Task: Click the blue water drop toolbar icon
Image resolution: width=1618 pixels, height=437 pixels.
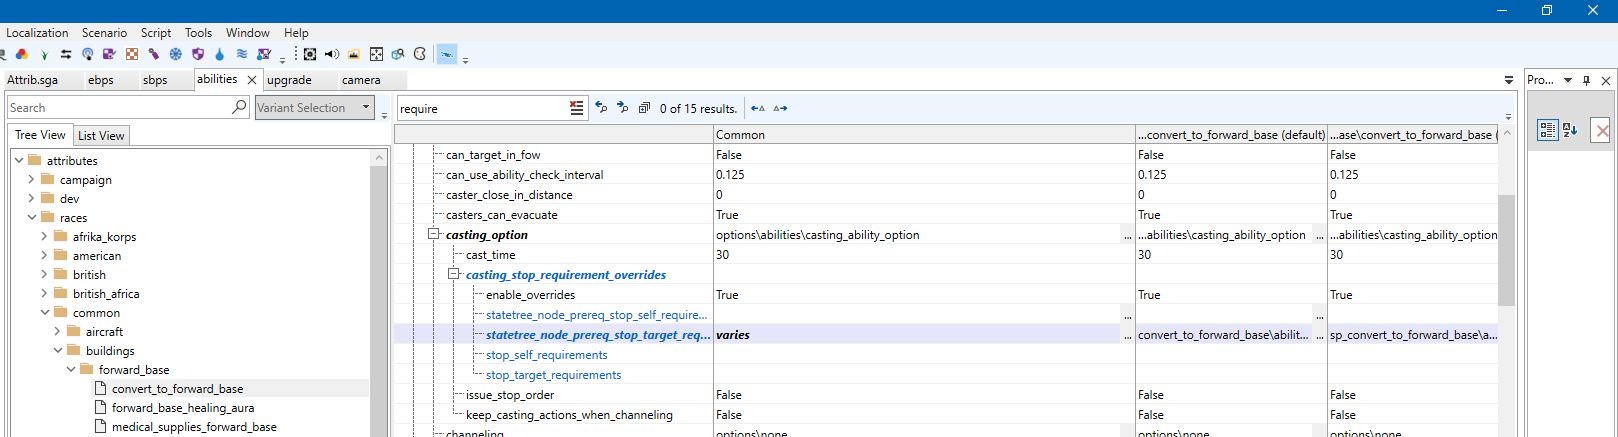Action: pyautogui.click(x=220, y=54)
